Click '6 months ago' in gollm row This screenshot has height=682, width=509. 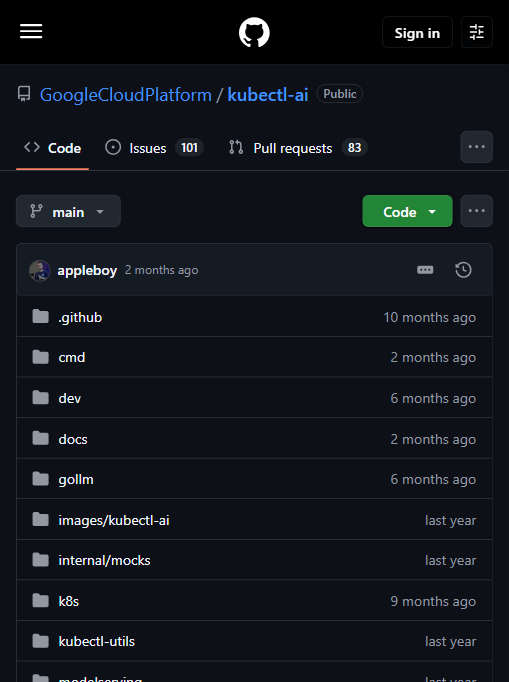(433, 479)
